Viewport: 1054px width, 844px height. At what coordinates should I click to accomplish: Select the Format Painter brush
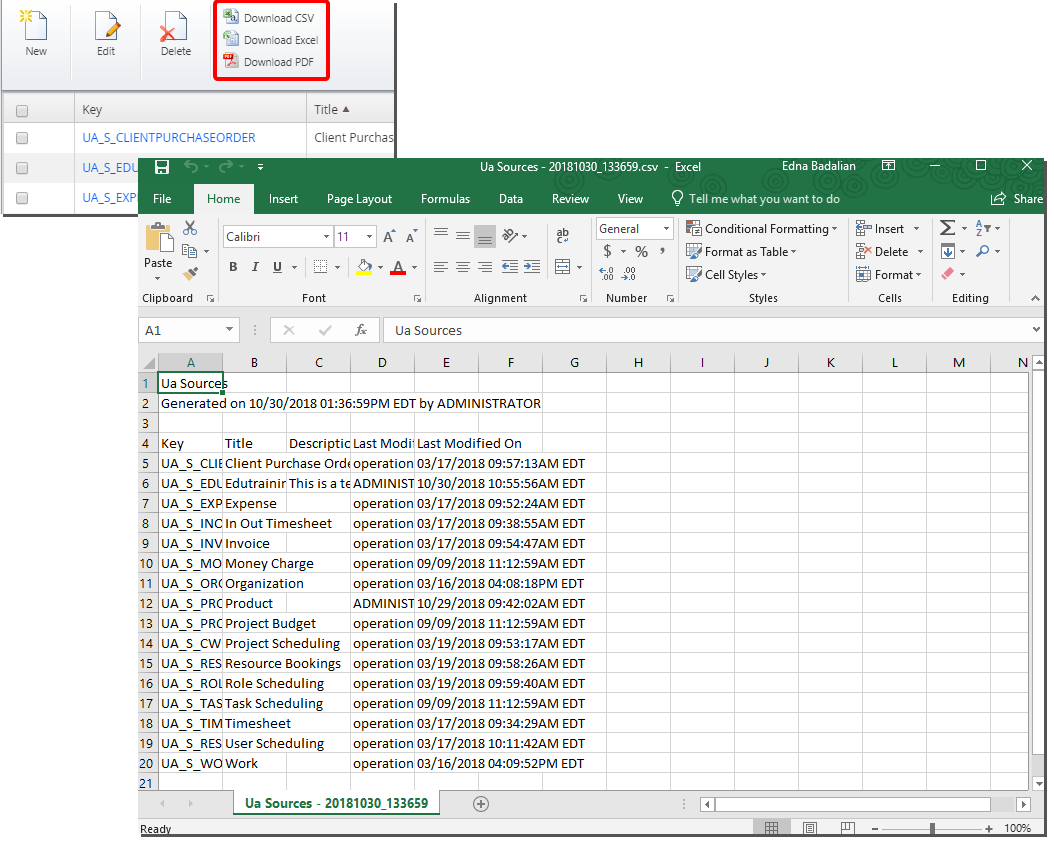tap(190, 273)
